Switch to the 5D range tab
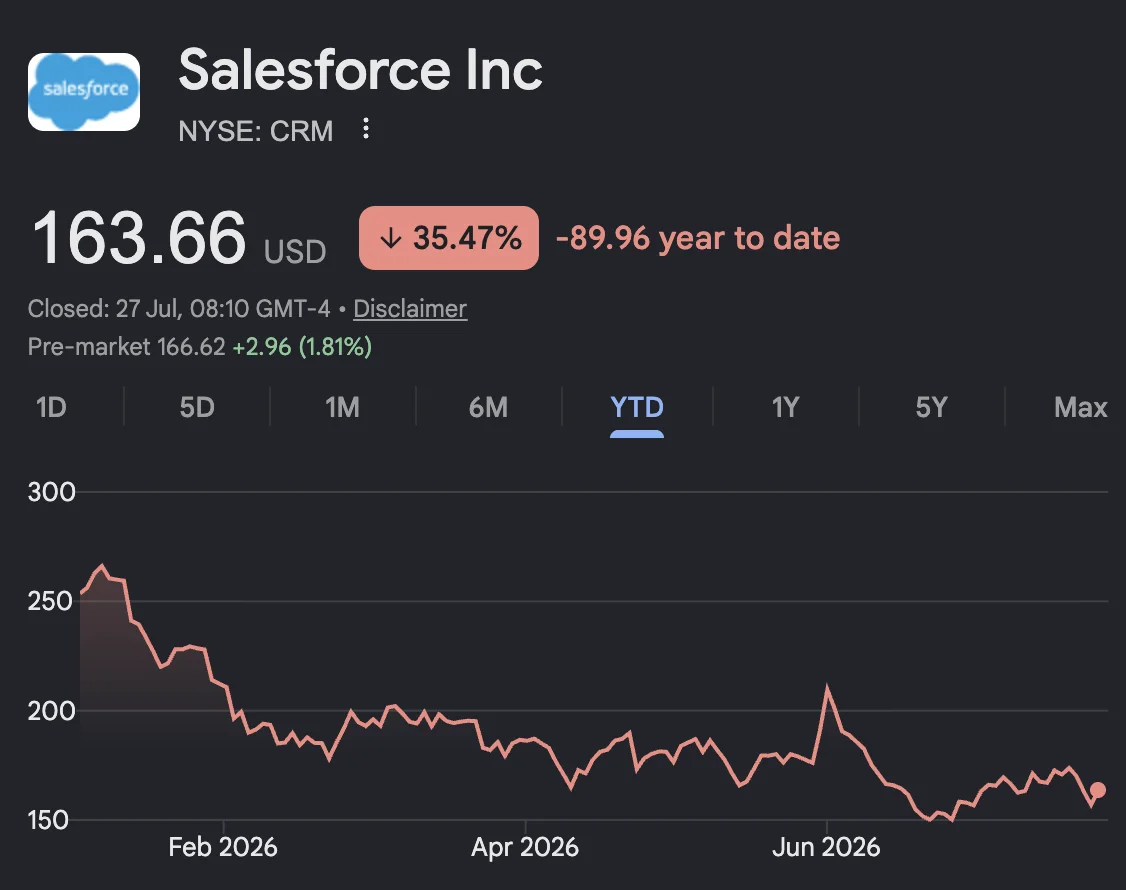The height and width of the screenshot is (890, 1126). point(197,407)
